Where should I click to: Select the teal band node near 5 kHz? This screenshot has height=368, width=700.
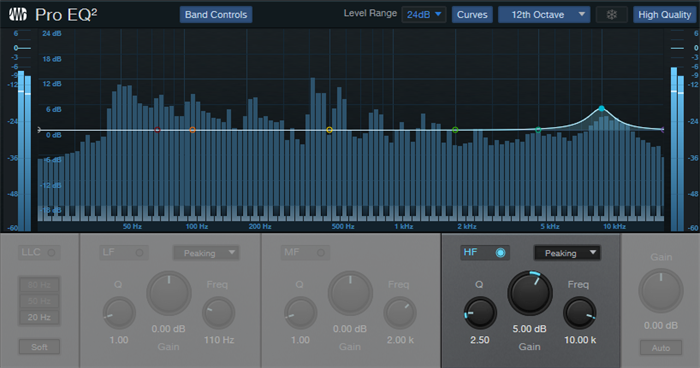pos(538,130)
